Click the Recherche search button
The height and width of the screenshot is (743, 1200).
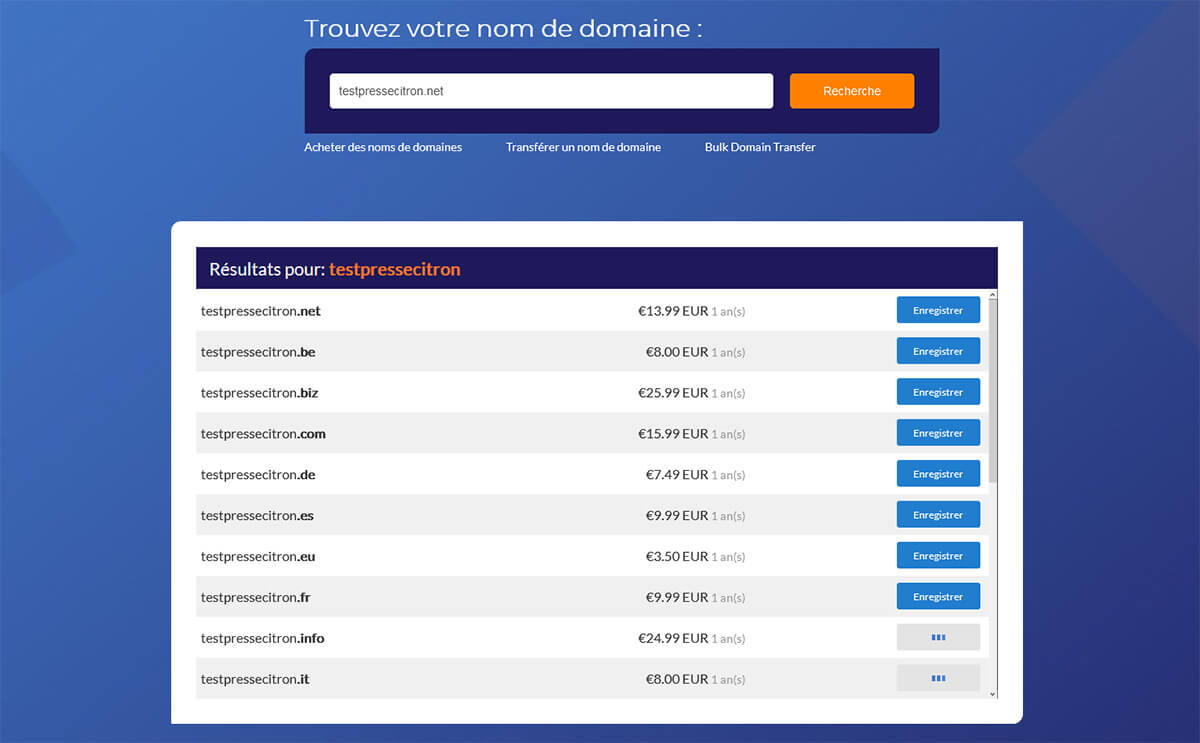pos(851,90)
